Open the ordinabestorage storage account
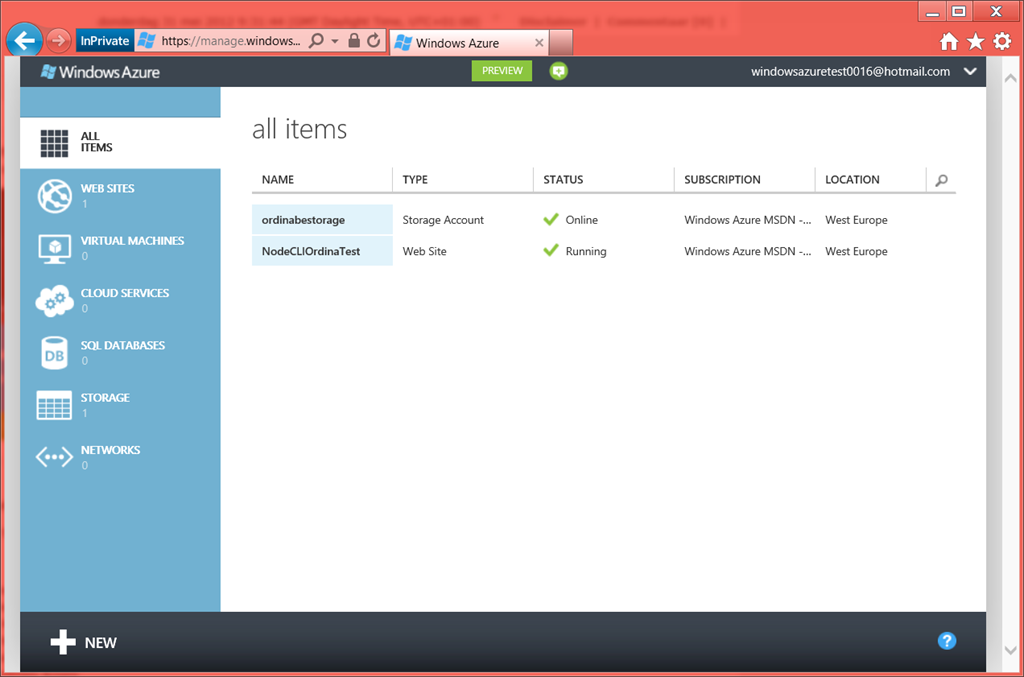Image resolution: width=1024 pixels, height=677 pixels. (x=303, y=220)
